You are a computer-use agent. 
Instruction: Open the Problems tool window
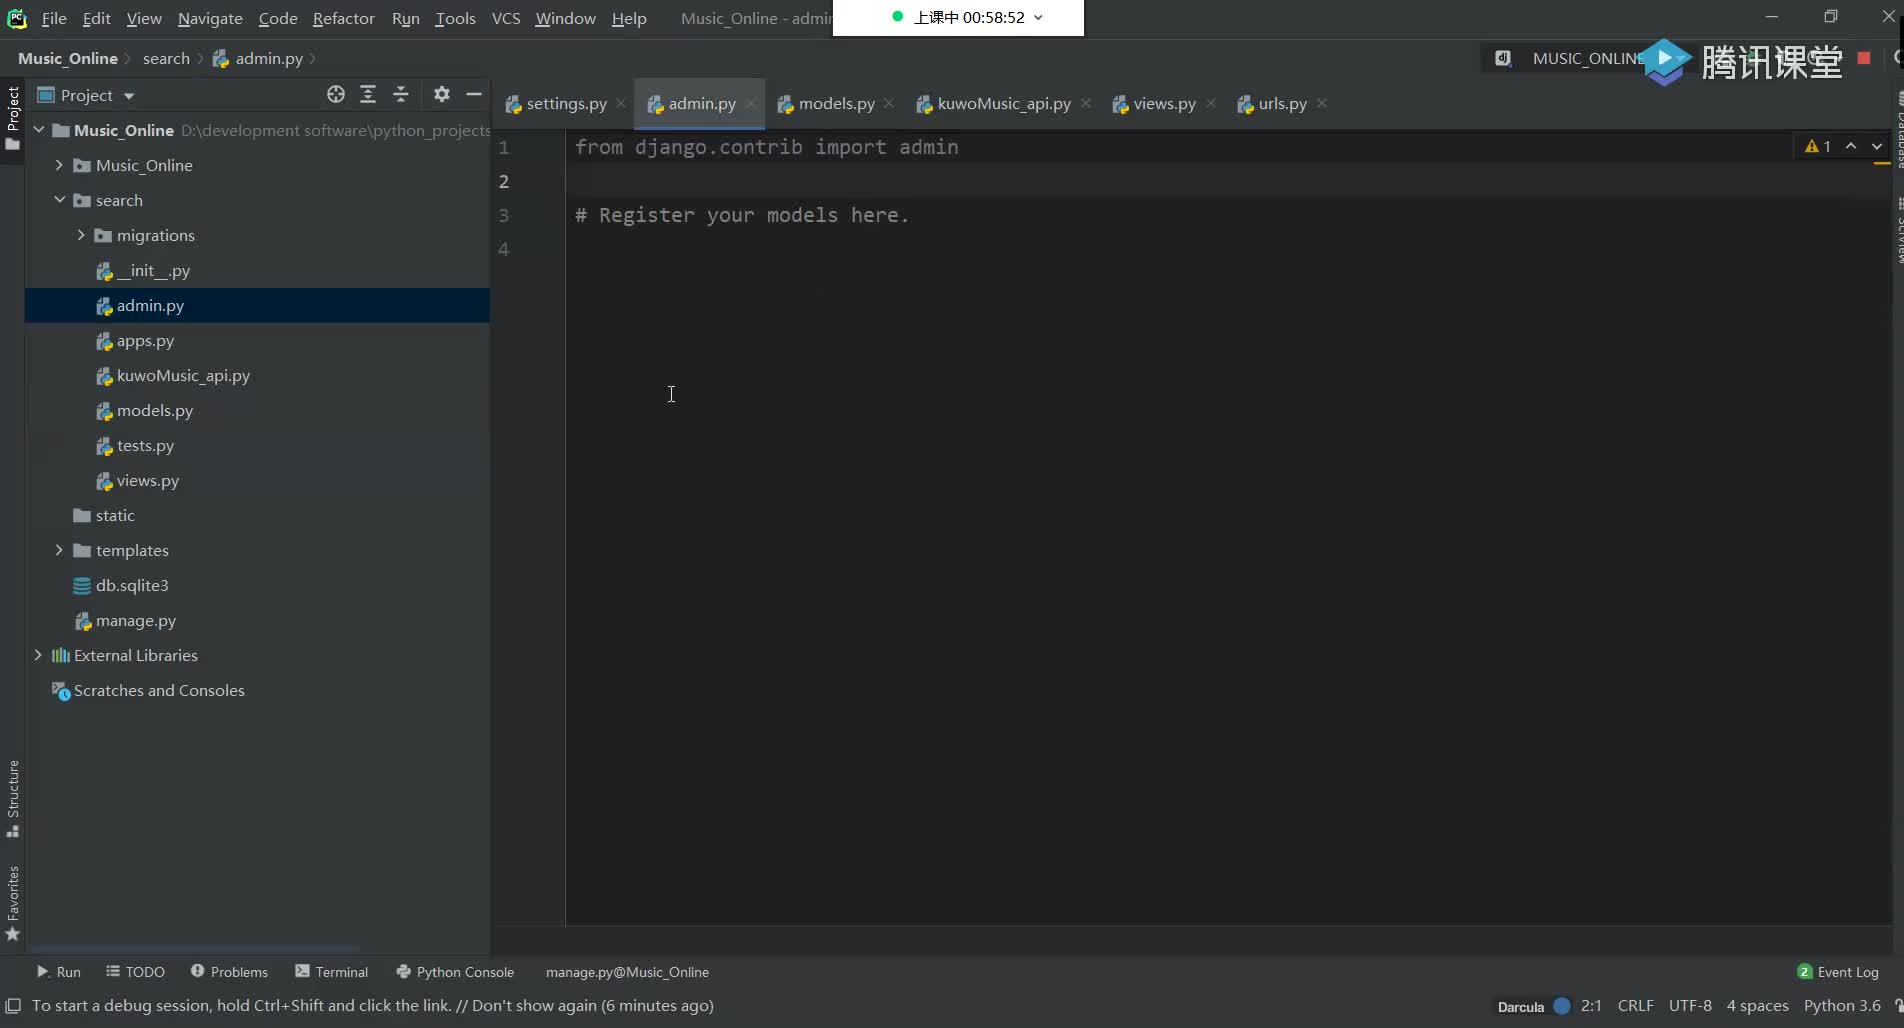(229, 972)
